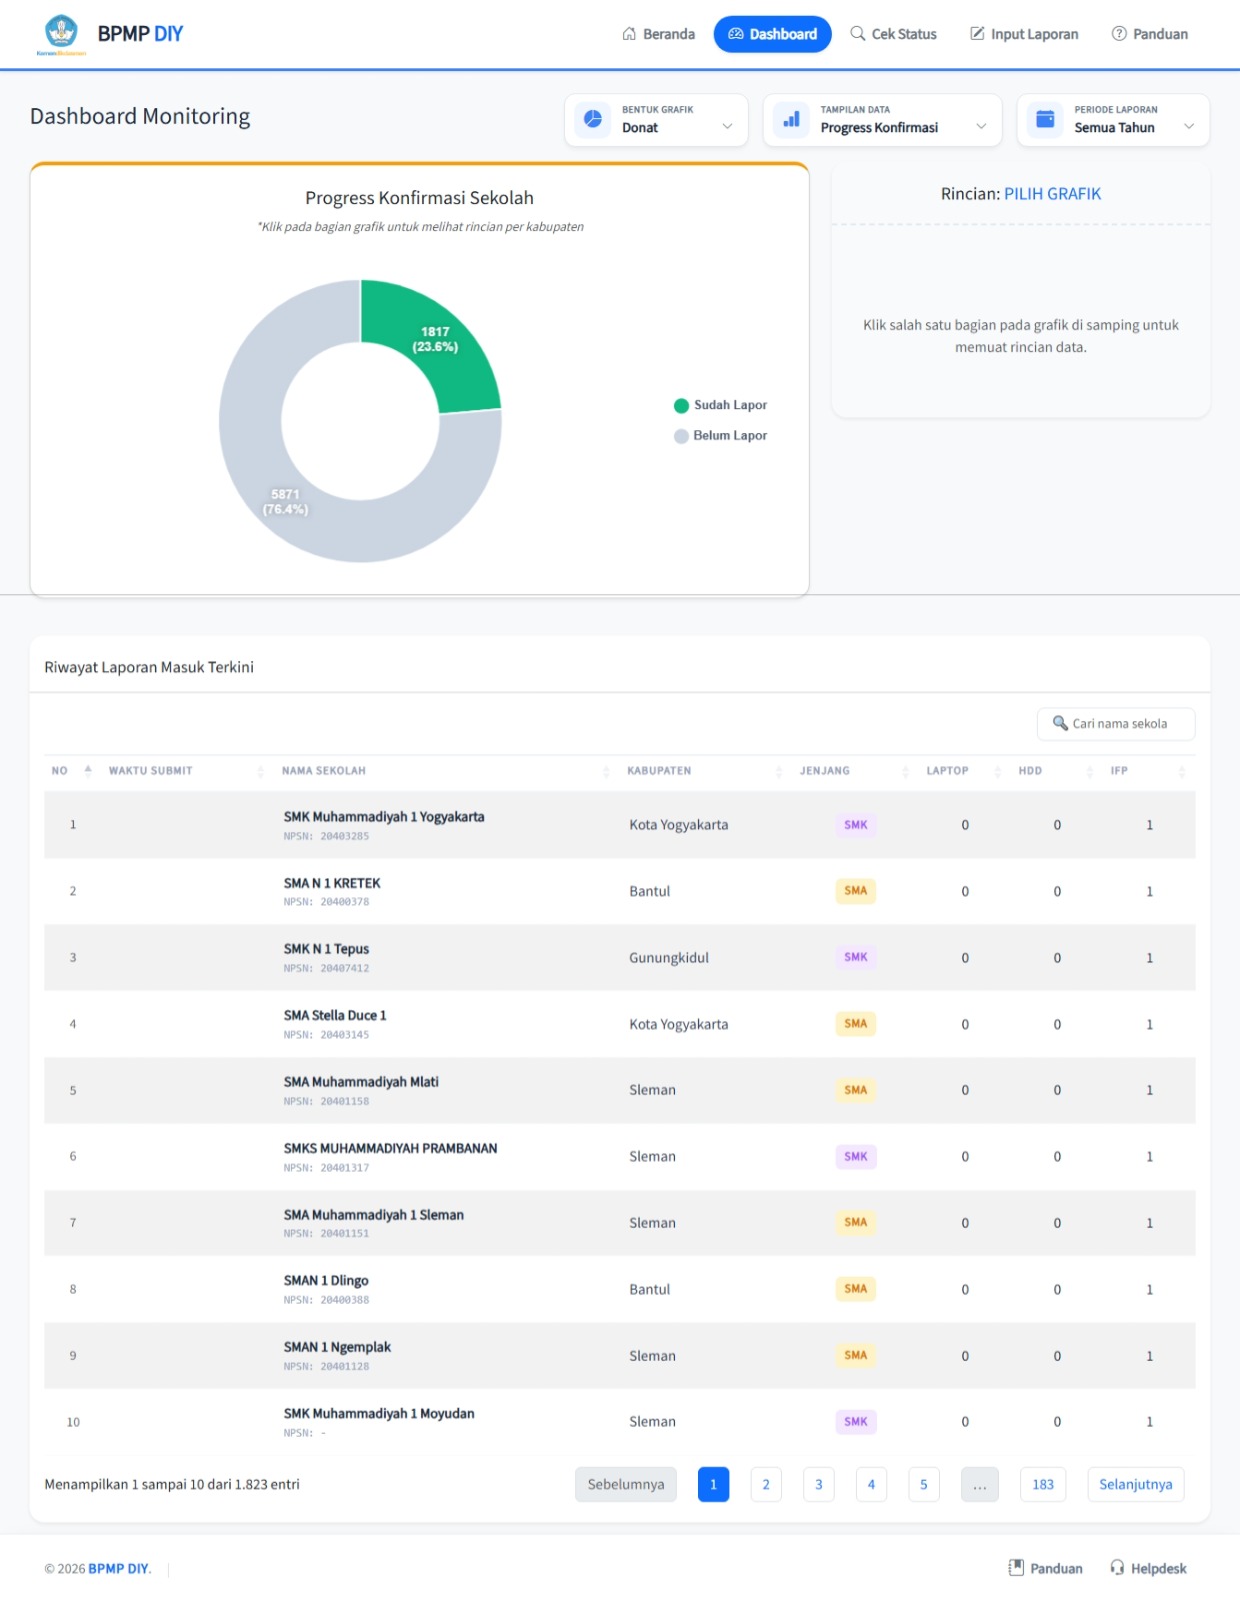This screenshot has height=1603, width=1240.
Task: Open the Bentuk Grafik Donat dropdown
Action: click(x=656, y=120)
